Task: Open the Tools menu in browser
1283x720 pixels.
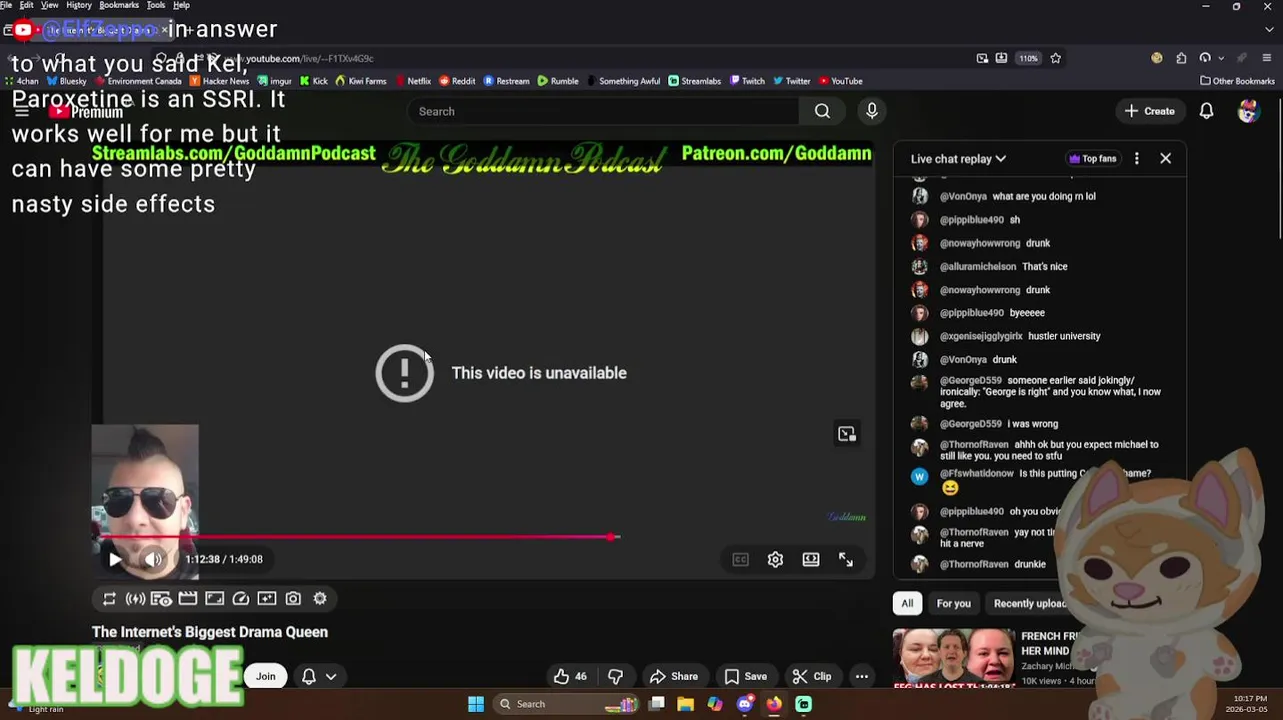Action: coord(156,5)
